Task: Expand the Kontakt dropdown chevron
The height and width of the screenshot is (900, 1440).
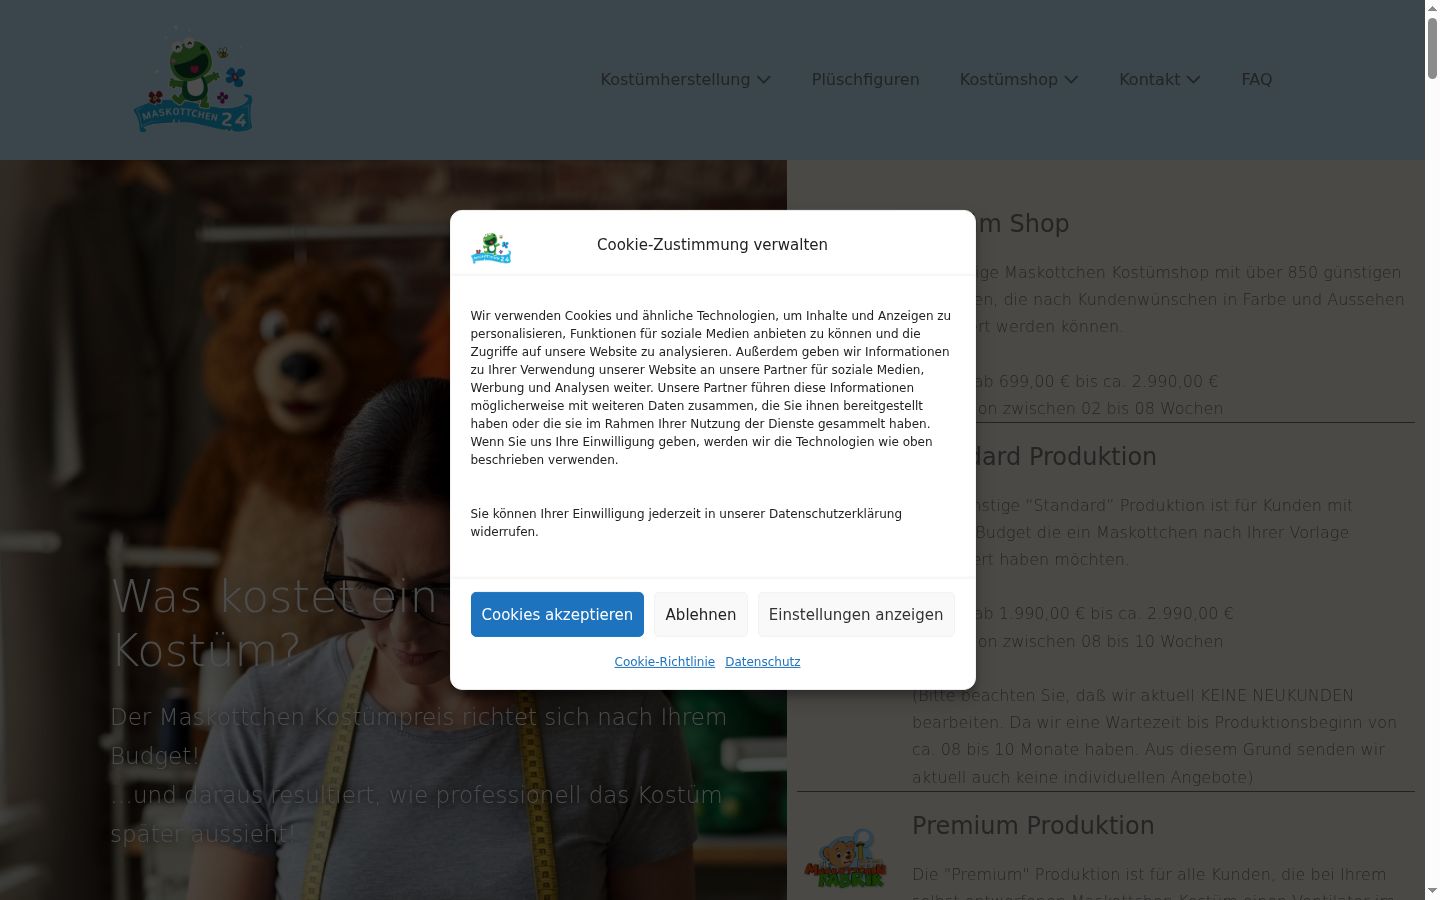Action: 1193,80
